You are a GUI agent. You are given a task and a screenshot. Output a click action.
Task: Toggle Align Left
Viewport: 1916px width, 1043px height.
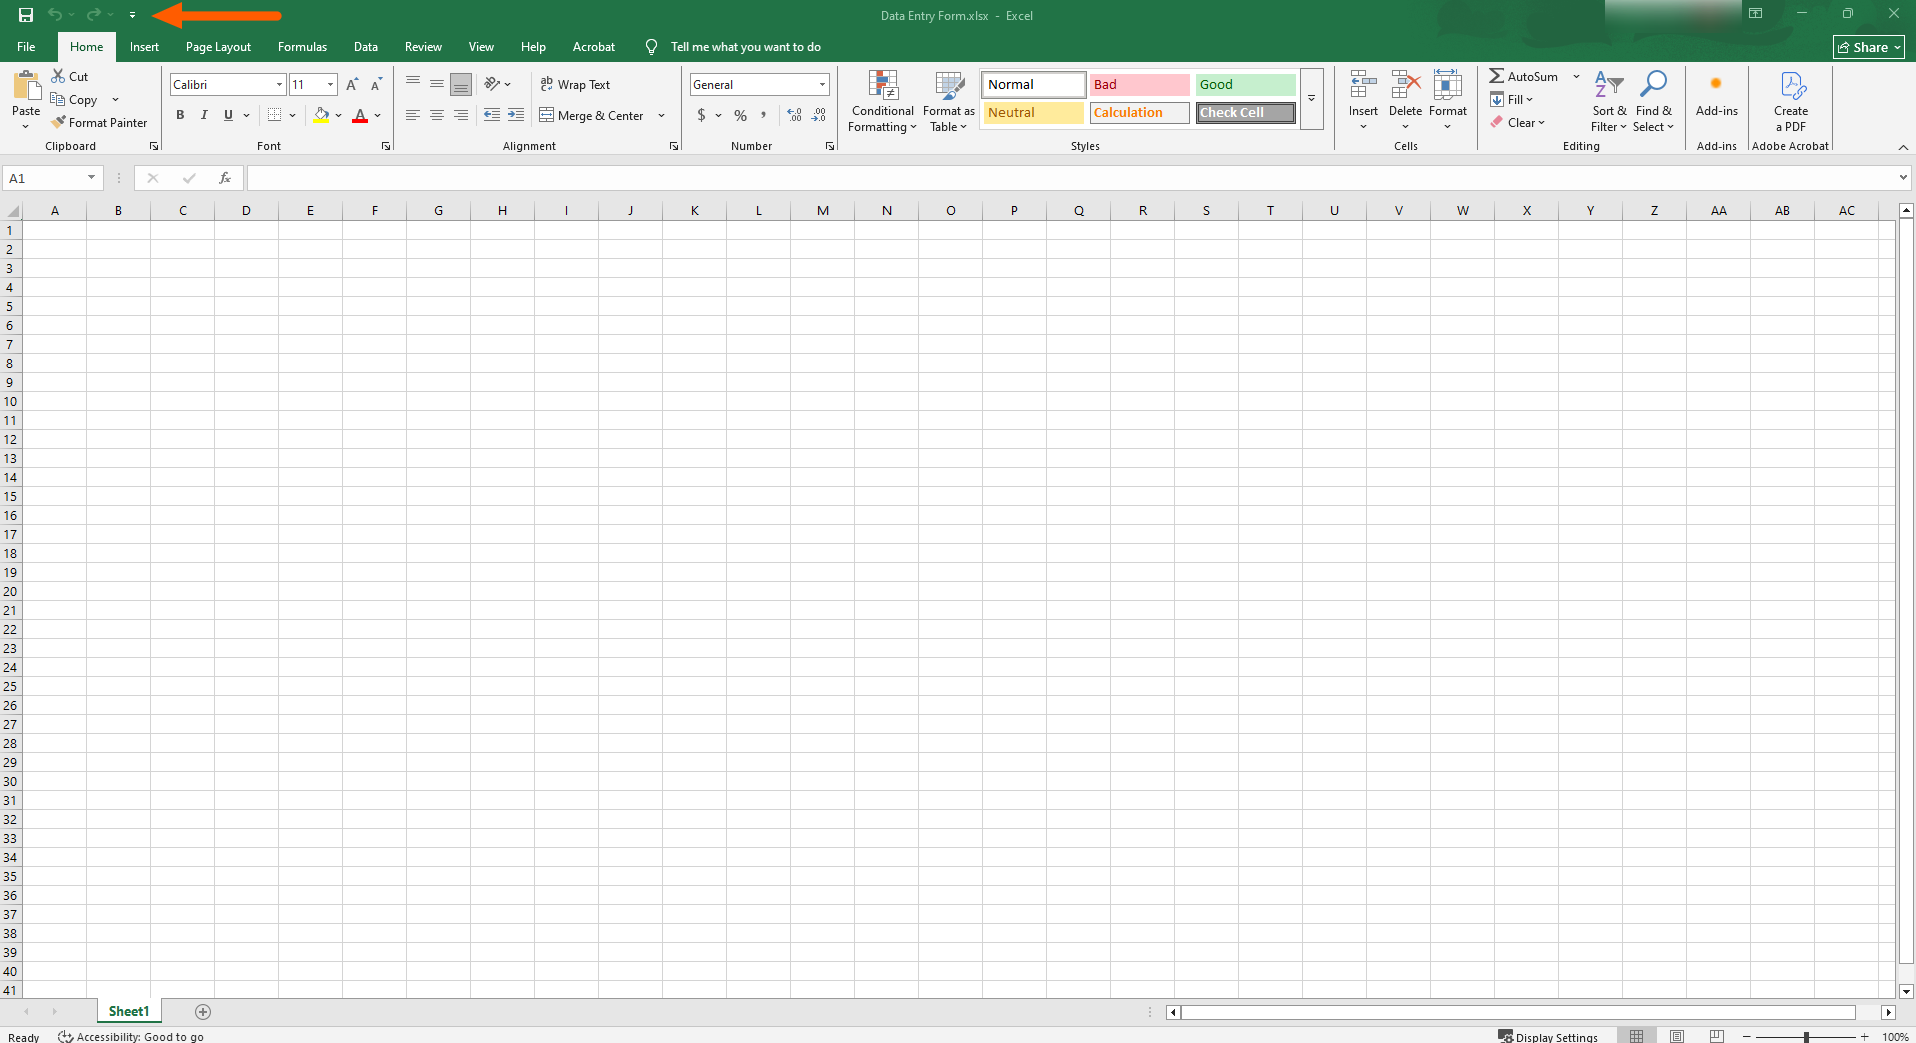click(x=412, y=115)
